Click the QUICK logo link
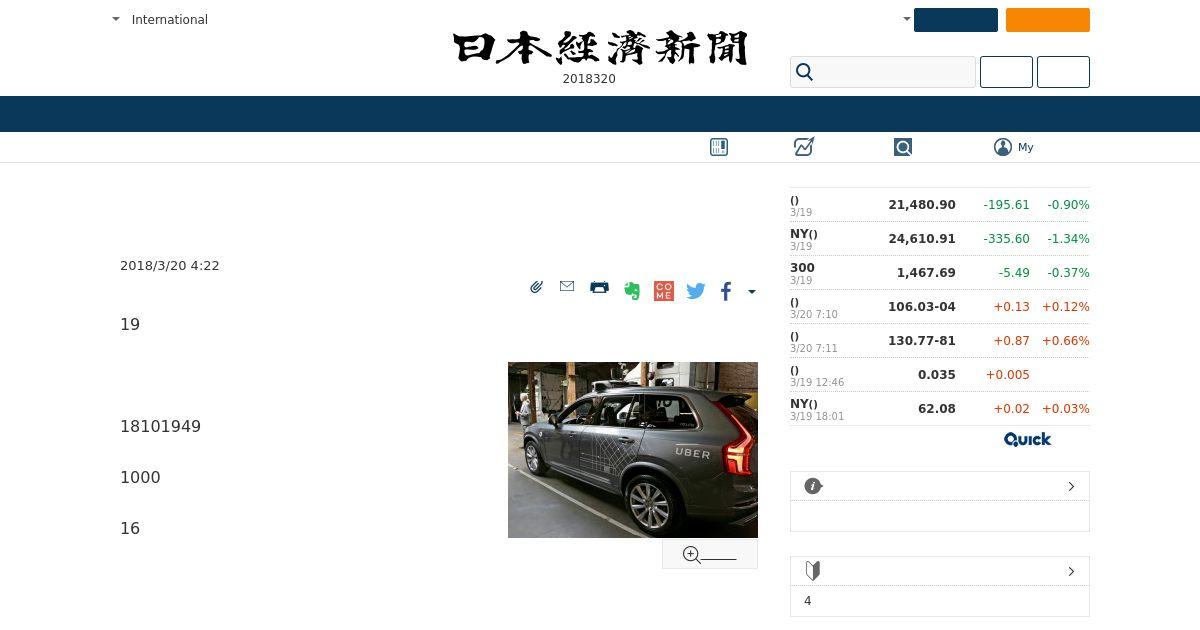Viewport: 1200px width, 630px height. point(1027,439)
